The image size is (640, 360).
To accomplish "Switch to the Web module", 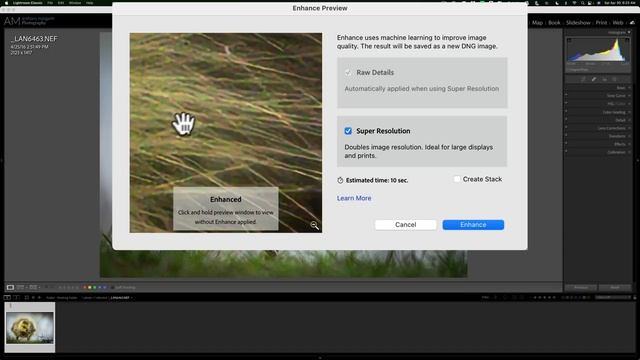I will [x=618, y=23].
